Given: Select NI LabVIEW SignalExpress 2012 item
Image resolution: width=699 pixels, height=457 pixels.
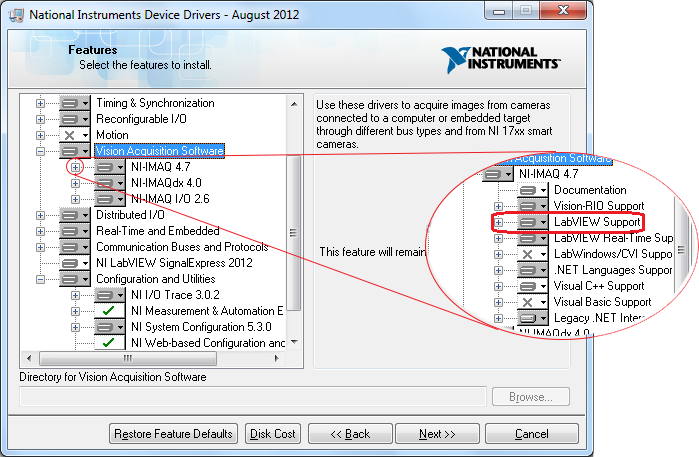Looking at the screenshot, I should point(174,263).
